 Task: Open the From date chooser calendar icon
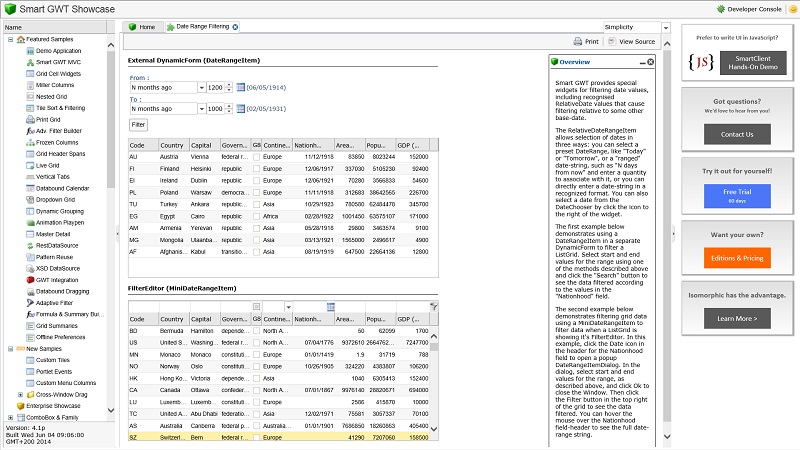(x=240, y=88)
